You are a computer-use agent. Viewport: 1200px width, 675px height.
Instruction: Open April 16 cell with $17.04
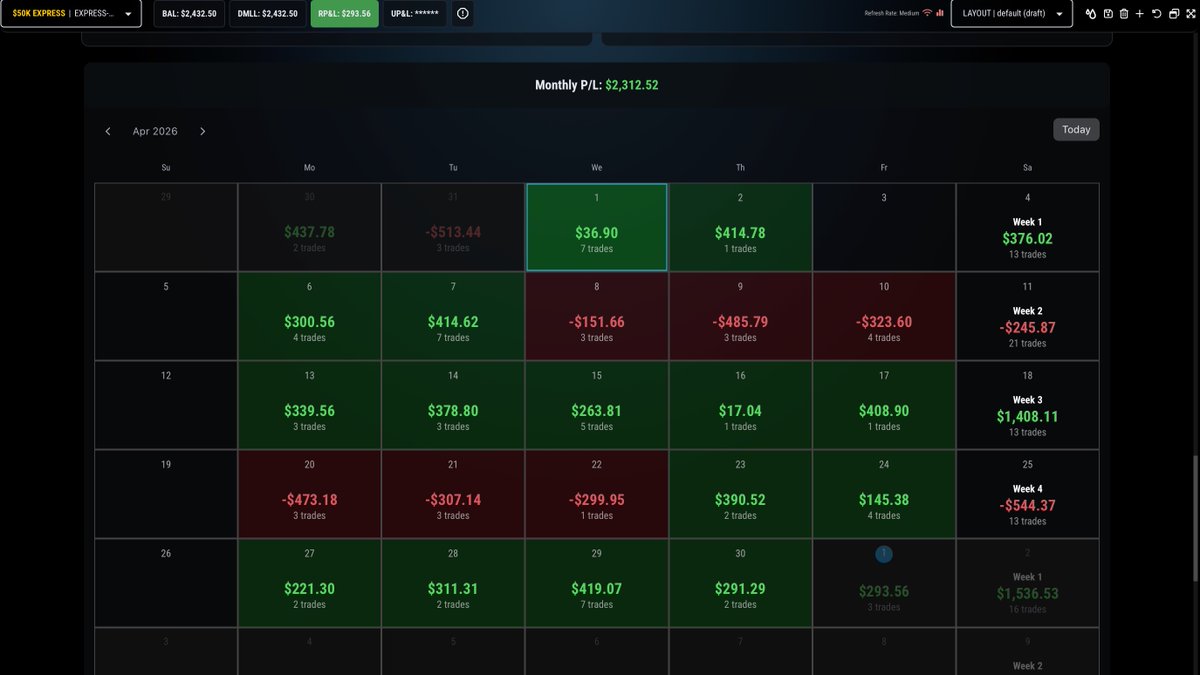[740, 405]
